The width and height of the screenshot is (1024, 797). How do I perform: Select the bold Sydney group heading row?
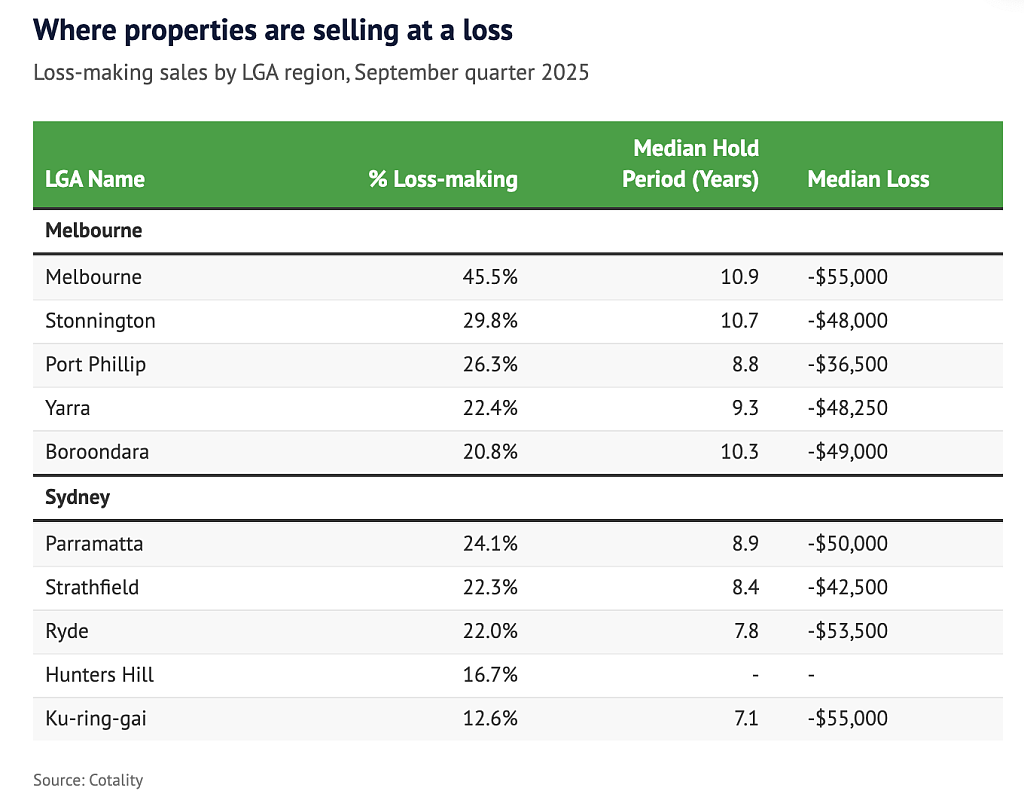[78, 497]
